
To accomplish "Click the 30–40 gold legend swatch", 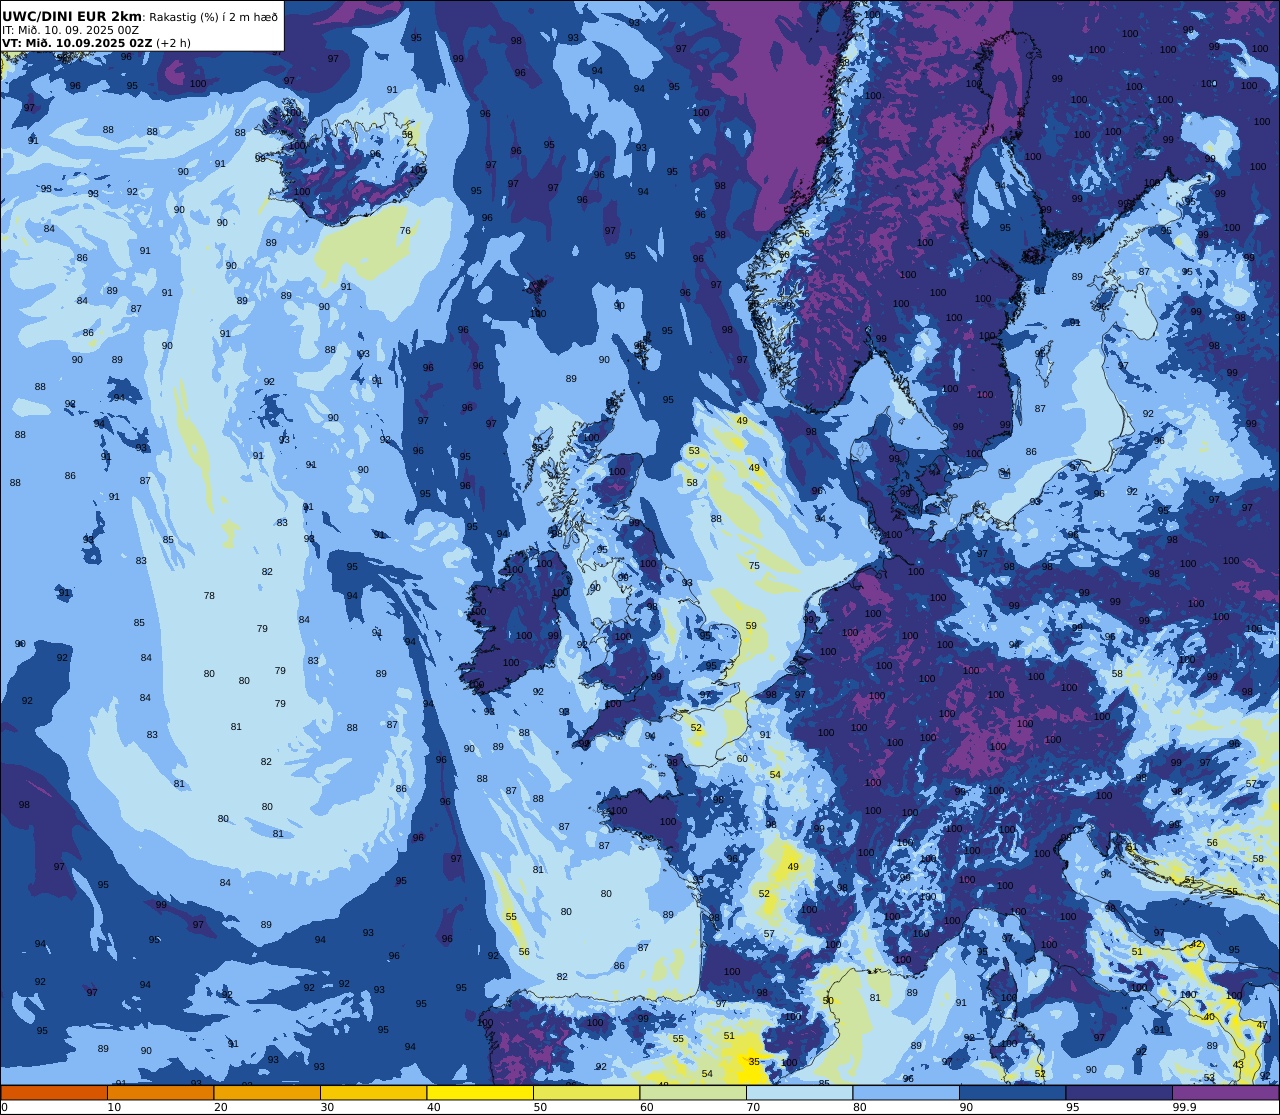I will [373, 1092].
